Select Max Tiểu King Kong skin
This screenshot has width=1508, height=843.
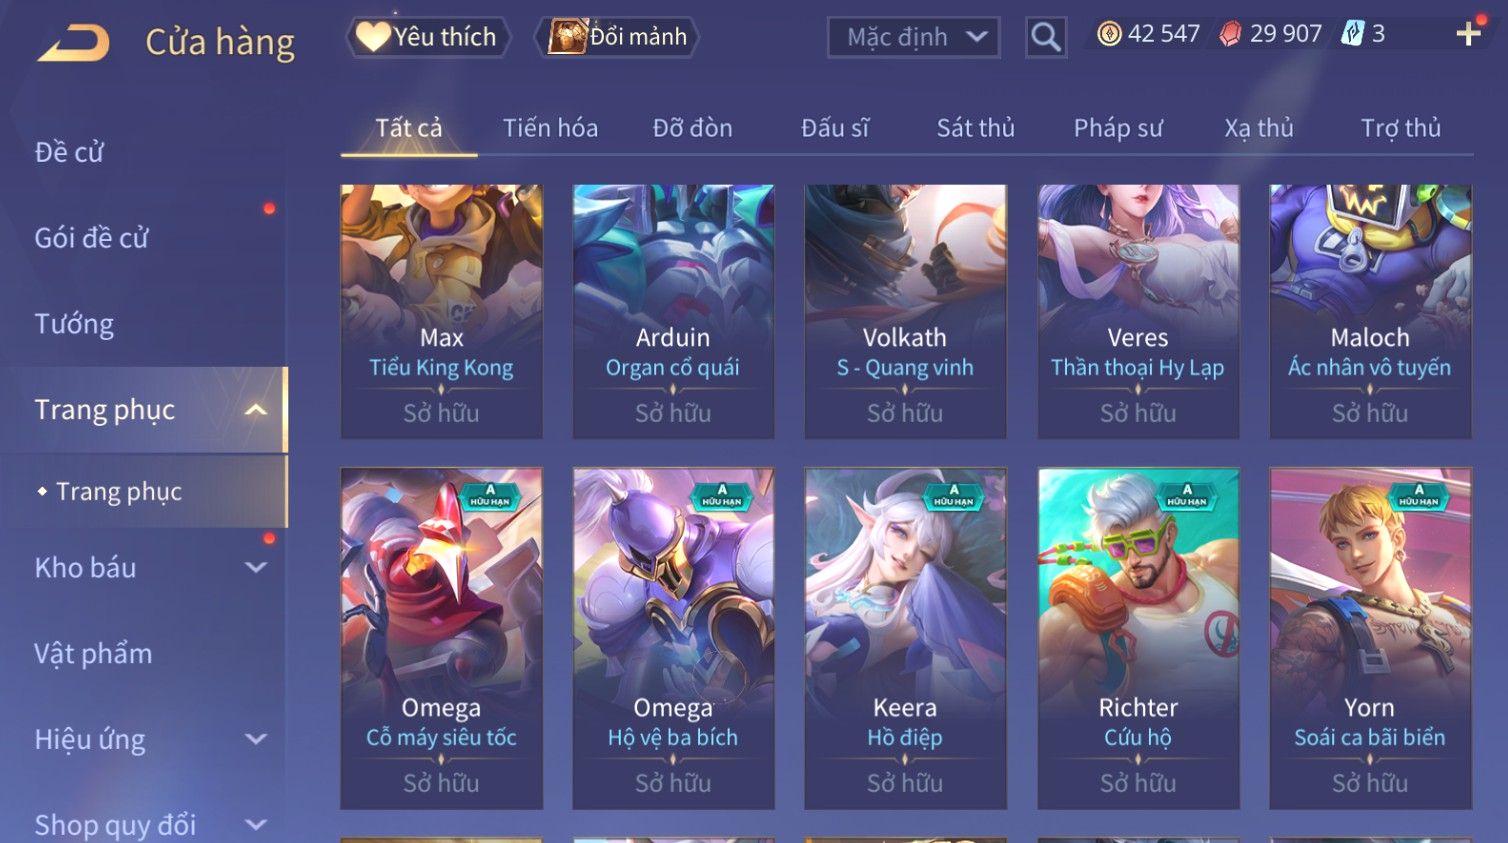441,311
